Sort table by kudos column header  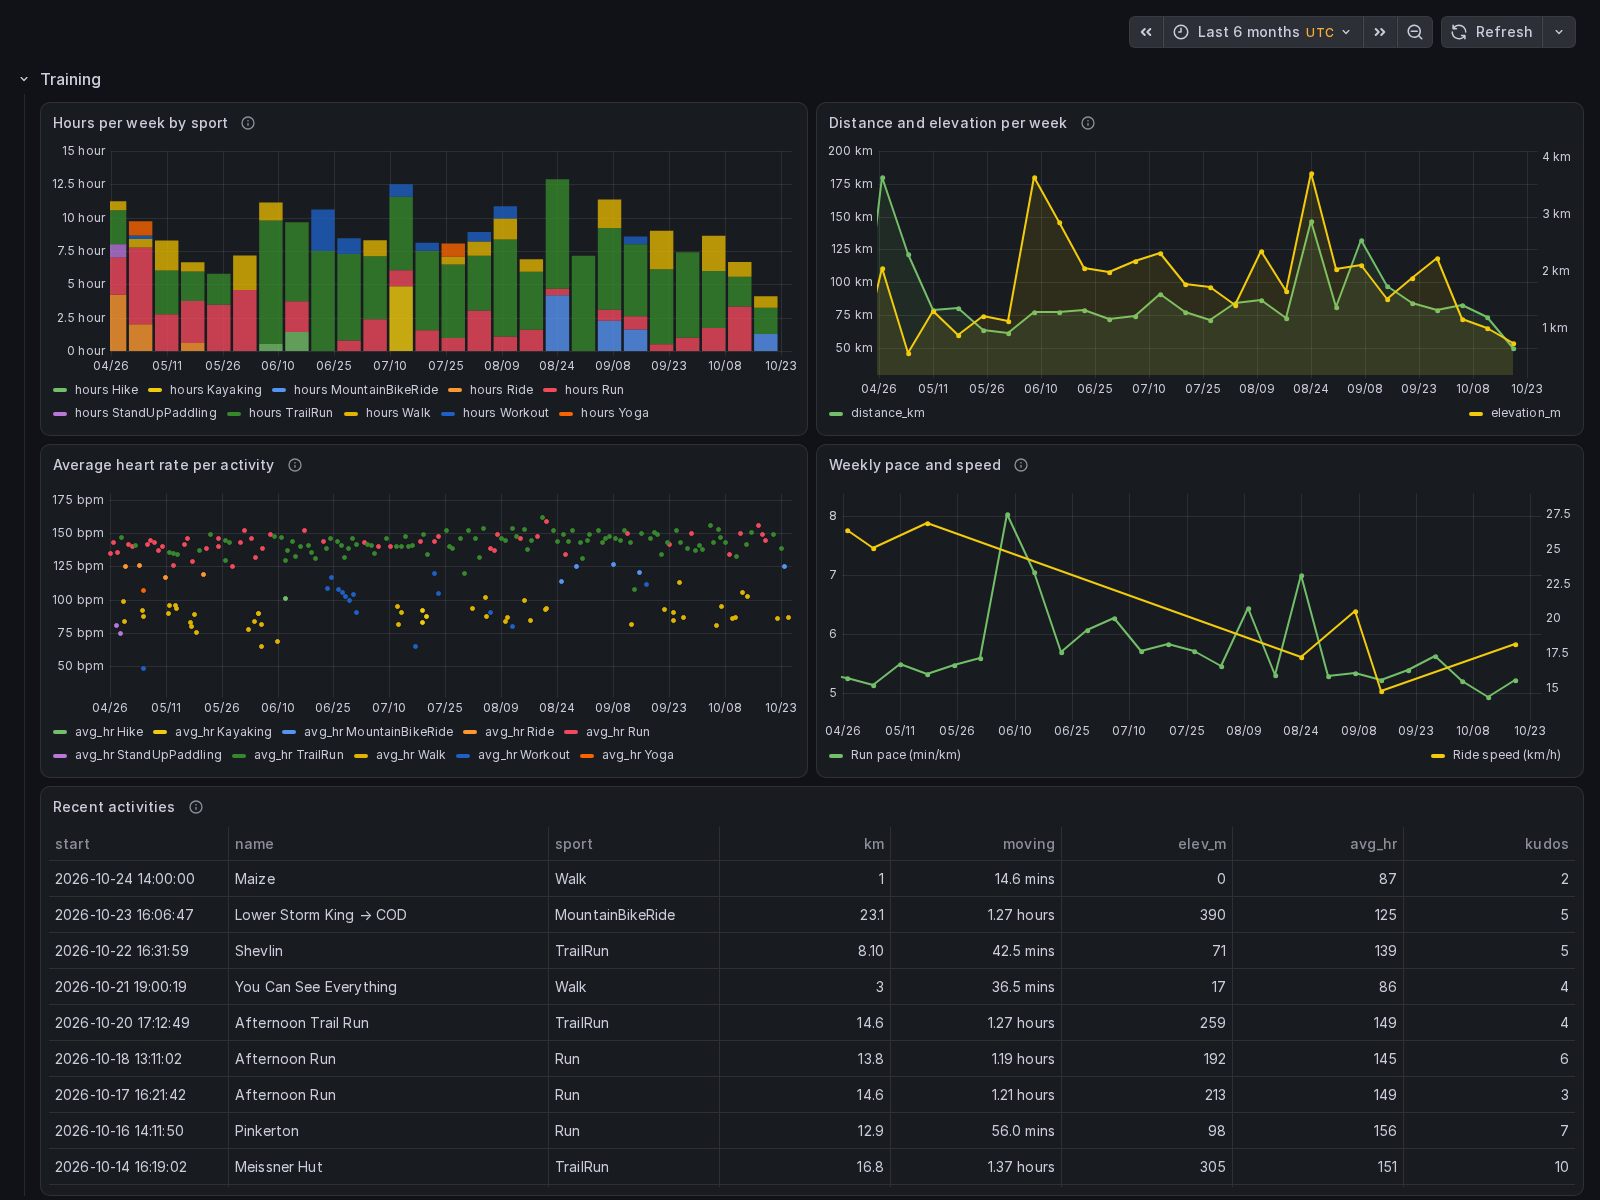(1546, 844)
